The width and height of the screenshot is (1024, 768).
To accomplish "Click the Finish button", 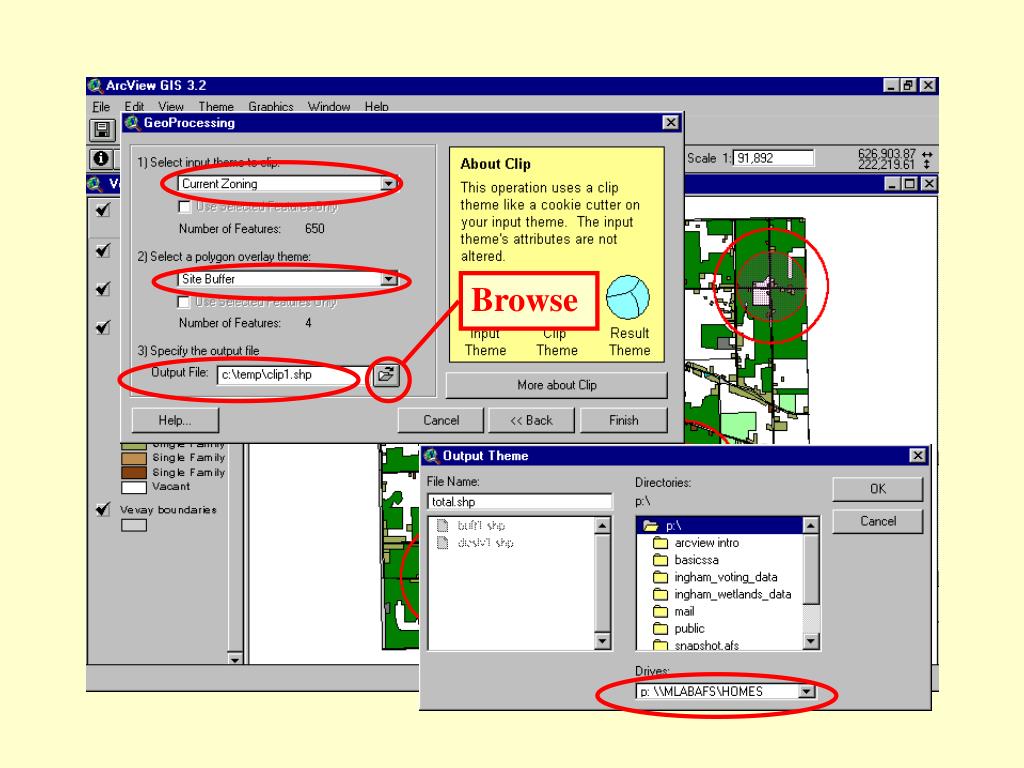I will coord(624,420).
